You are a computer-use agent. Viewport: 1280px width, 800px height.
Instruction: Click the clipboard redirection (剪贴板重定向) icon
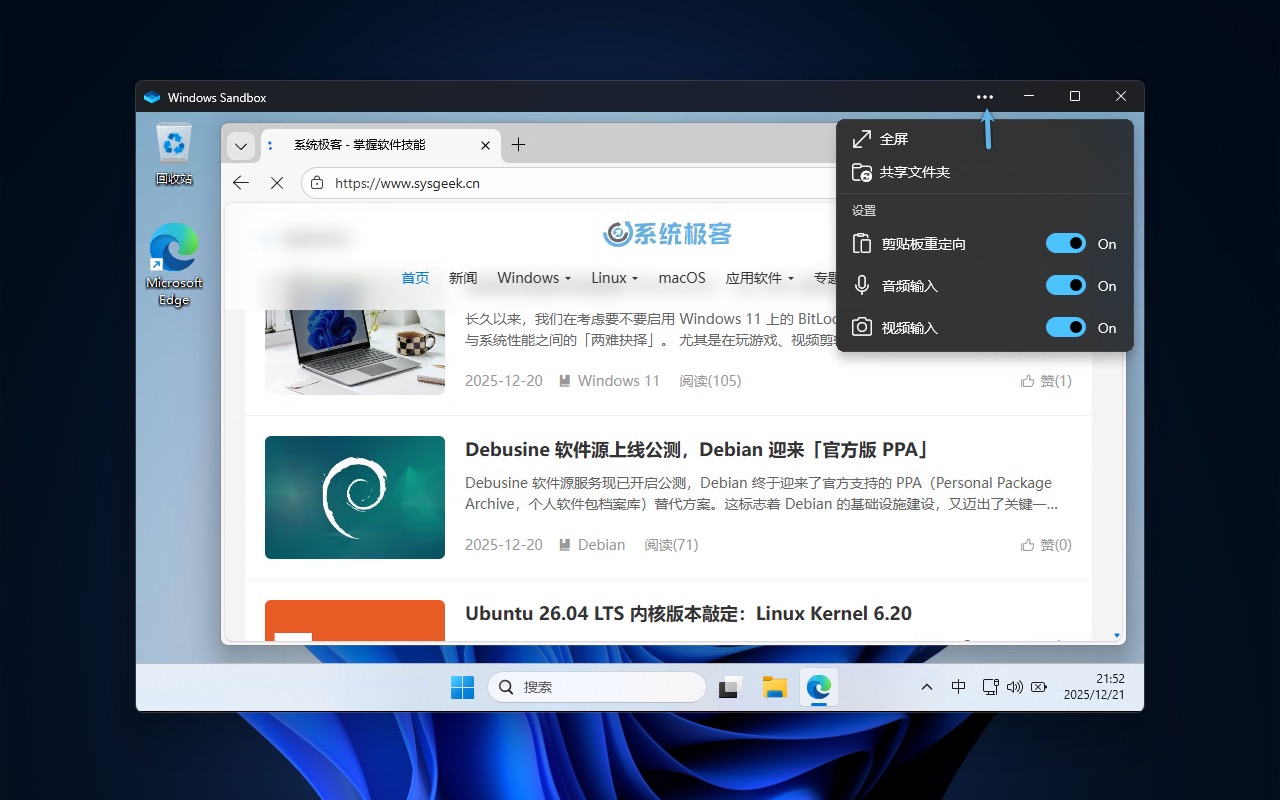click(862, 243)
